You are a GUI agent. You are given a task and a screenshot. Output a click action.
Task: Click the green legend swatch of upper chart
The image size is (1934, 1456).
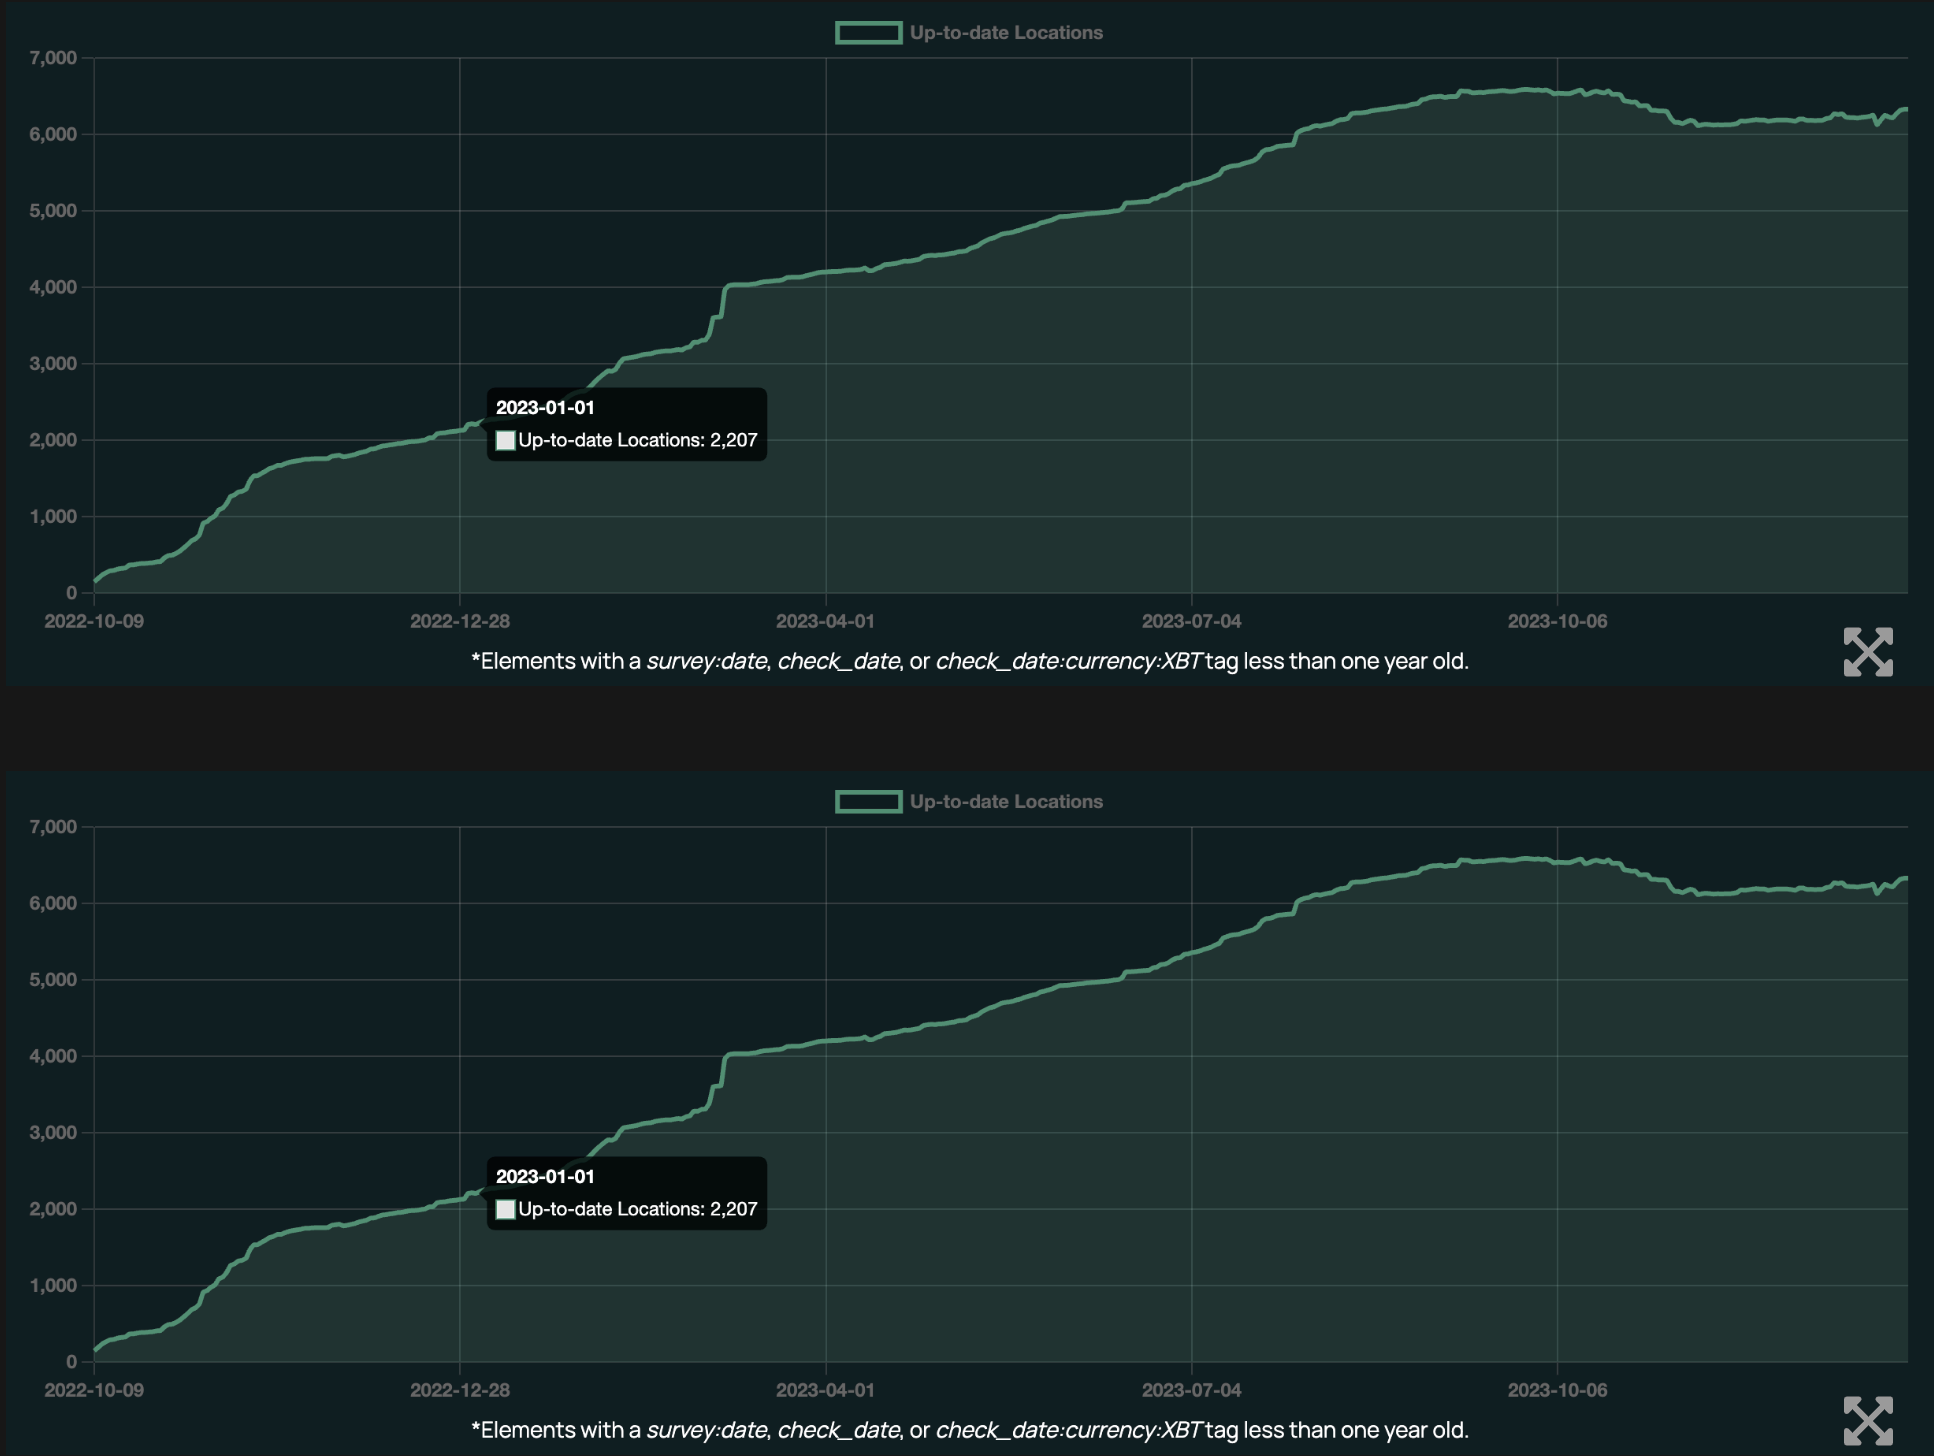point(868,33)
